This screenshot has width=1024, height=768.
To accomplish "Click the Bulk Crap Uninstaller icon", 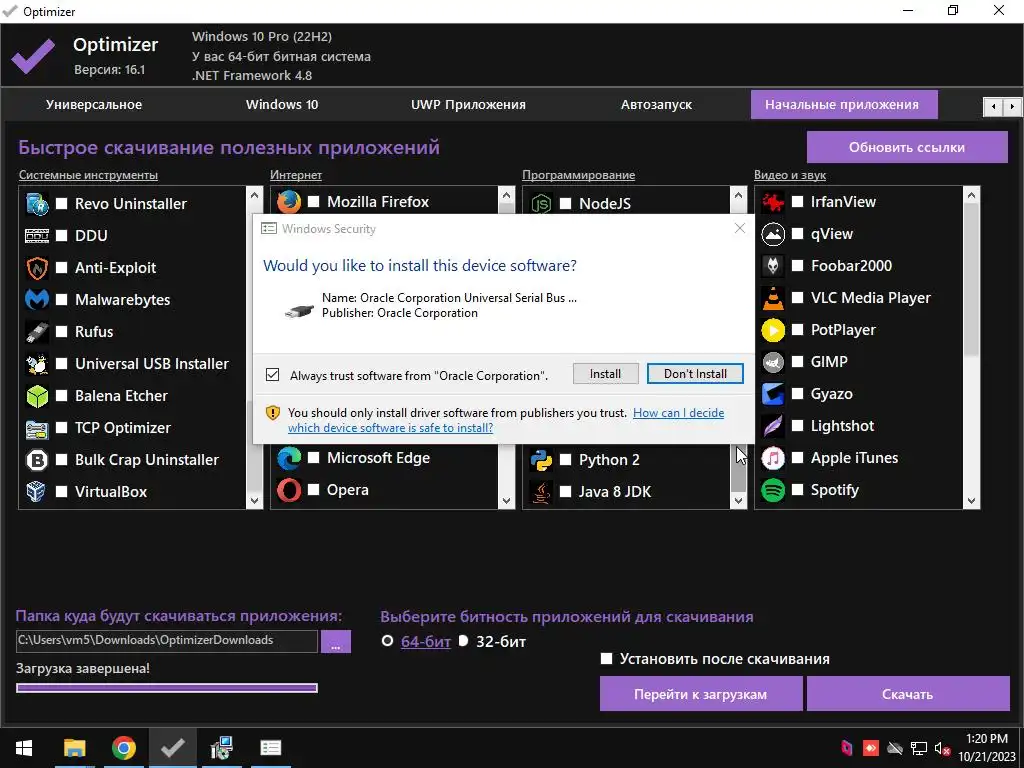I will click(x=37, y=460).
